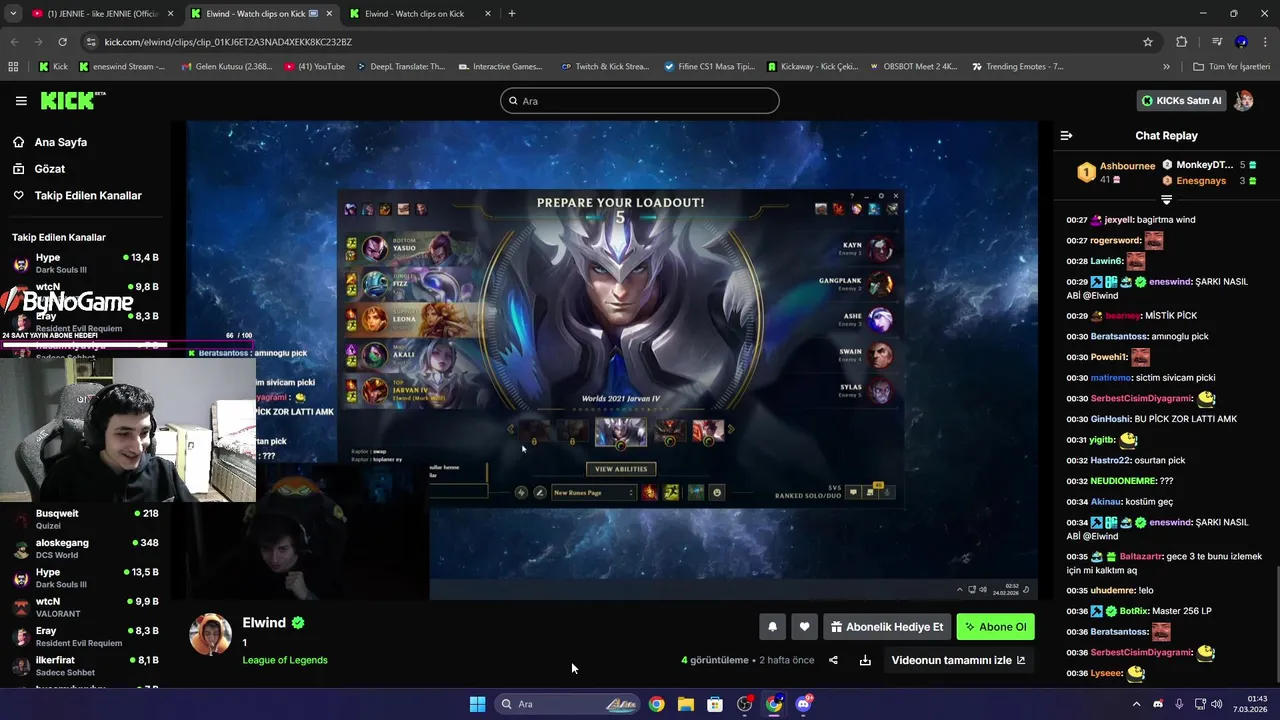Open File Explorer from the taskbar
This screenshot has width=1280, height=720.
[686, 704]
